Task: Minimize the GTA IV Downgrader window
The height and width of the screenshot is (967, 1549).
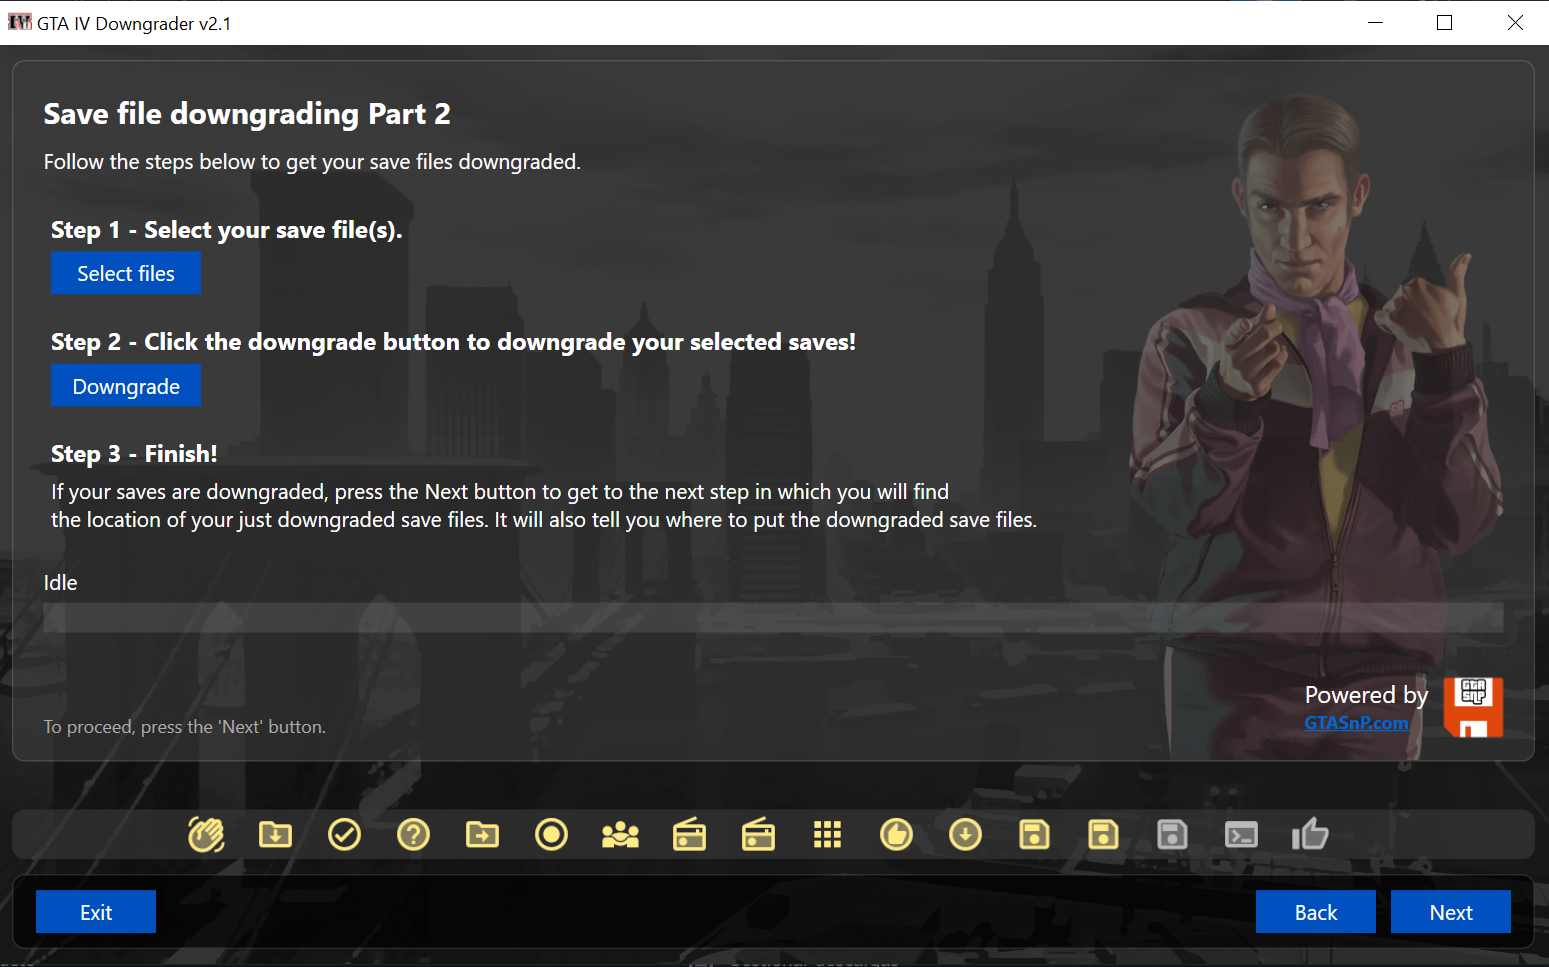Action: coord(1376,22)
